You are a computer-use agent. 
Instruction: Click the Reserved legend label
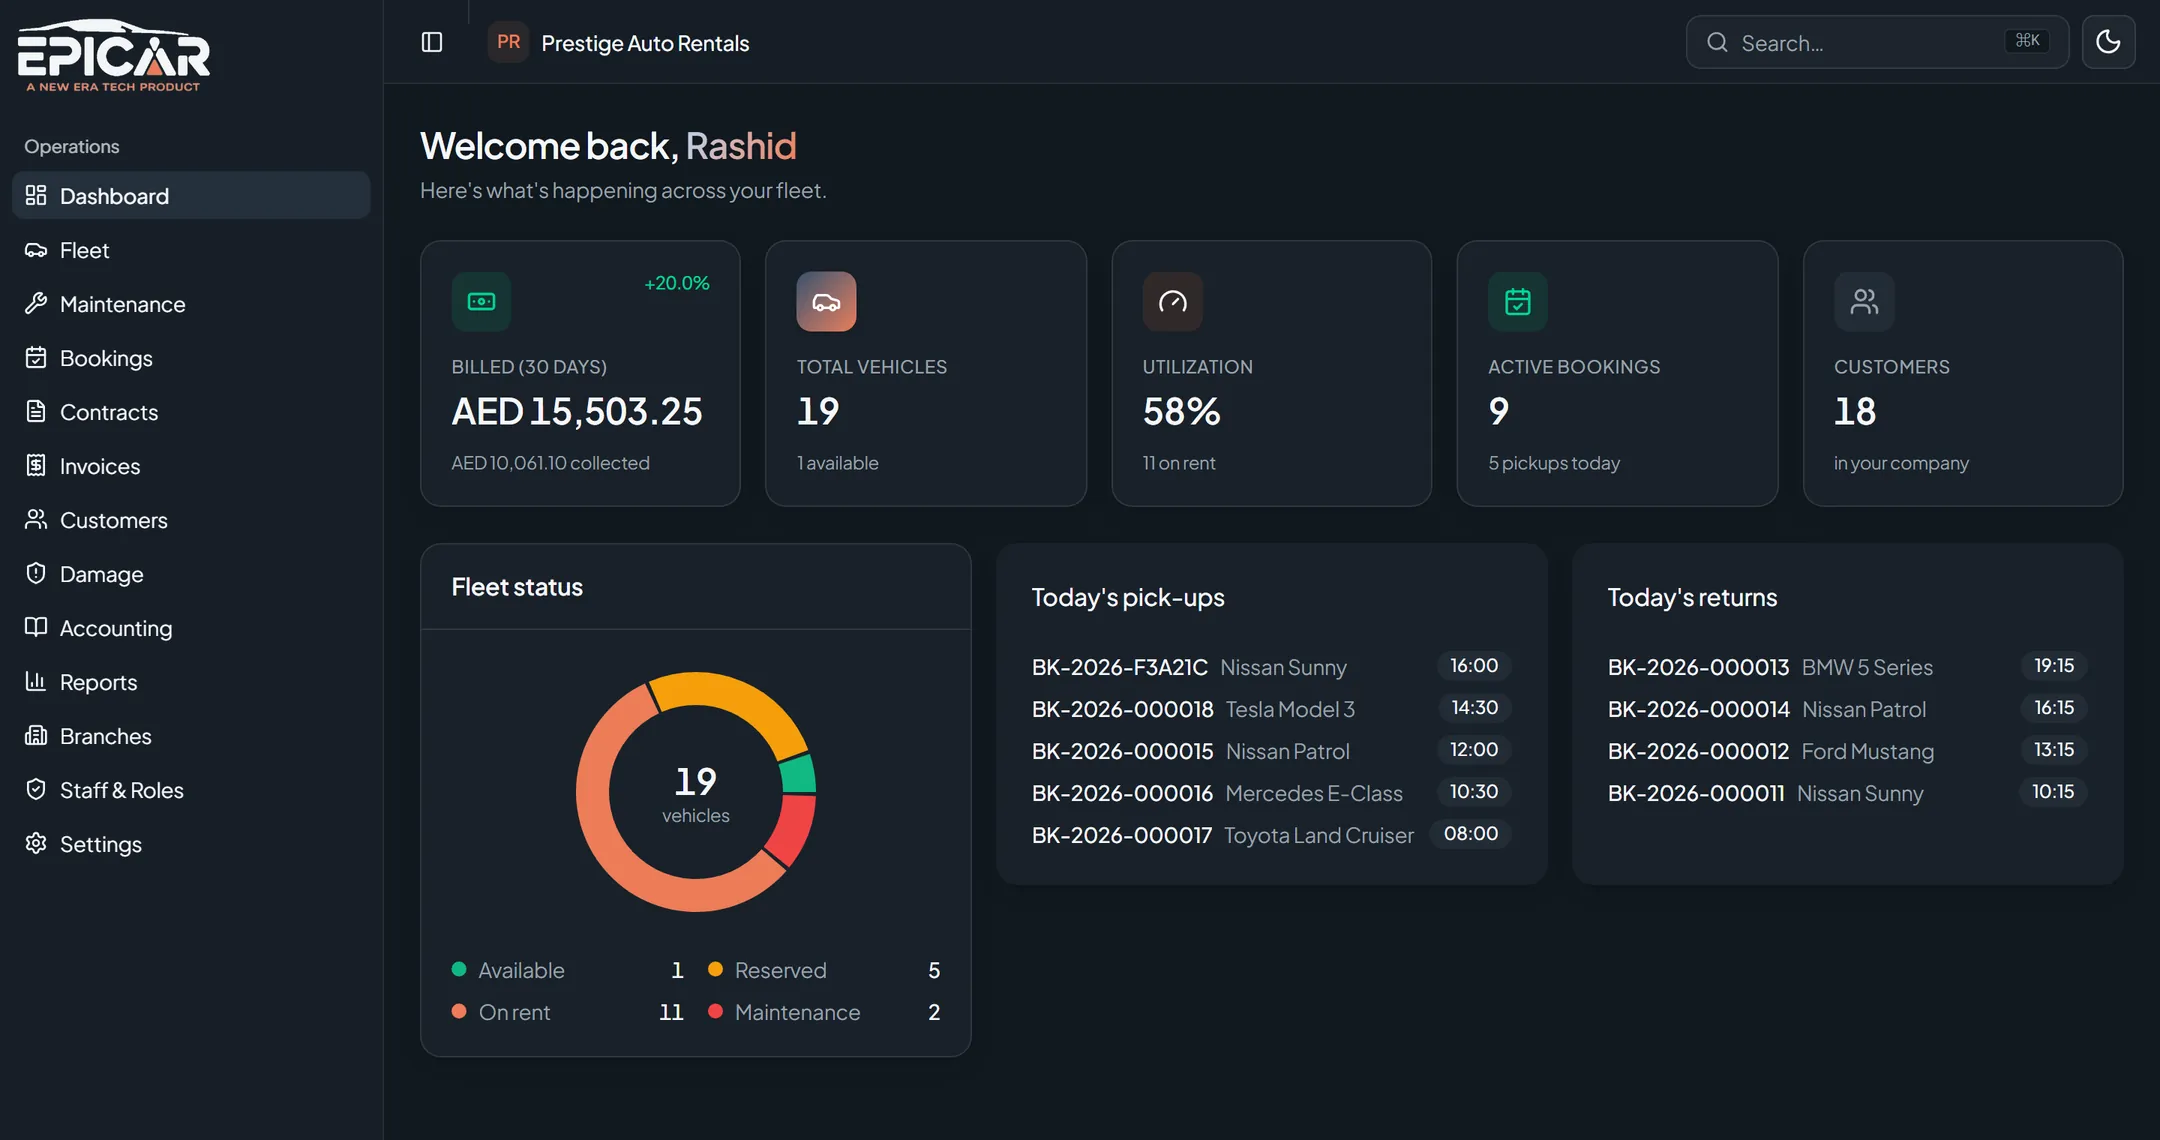[x=780, y=970]
